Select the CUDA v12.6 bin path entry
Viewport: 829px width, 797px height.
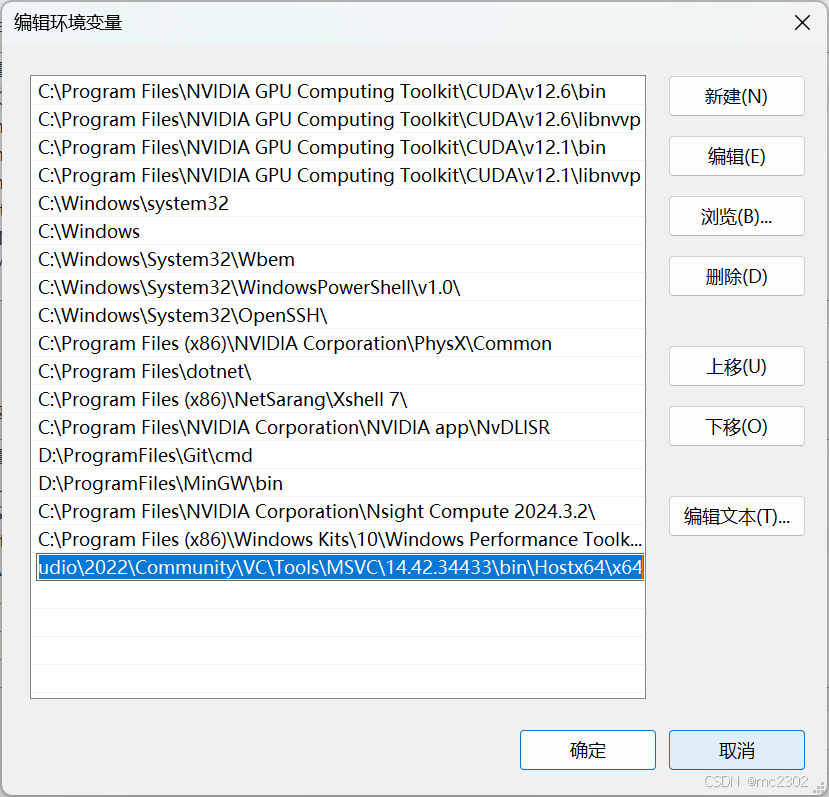tap(300, 91)
